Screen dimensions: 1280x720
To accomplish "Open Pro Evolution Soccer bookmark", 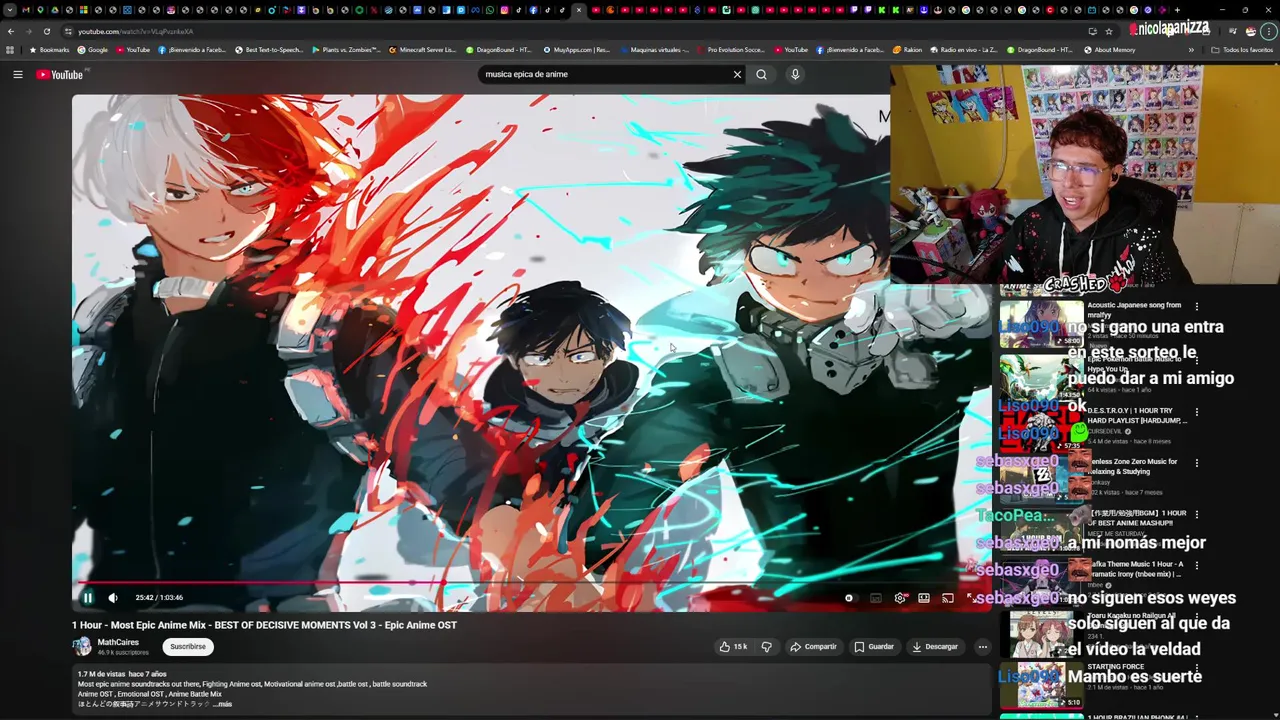I will tap(729, 50).
